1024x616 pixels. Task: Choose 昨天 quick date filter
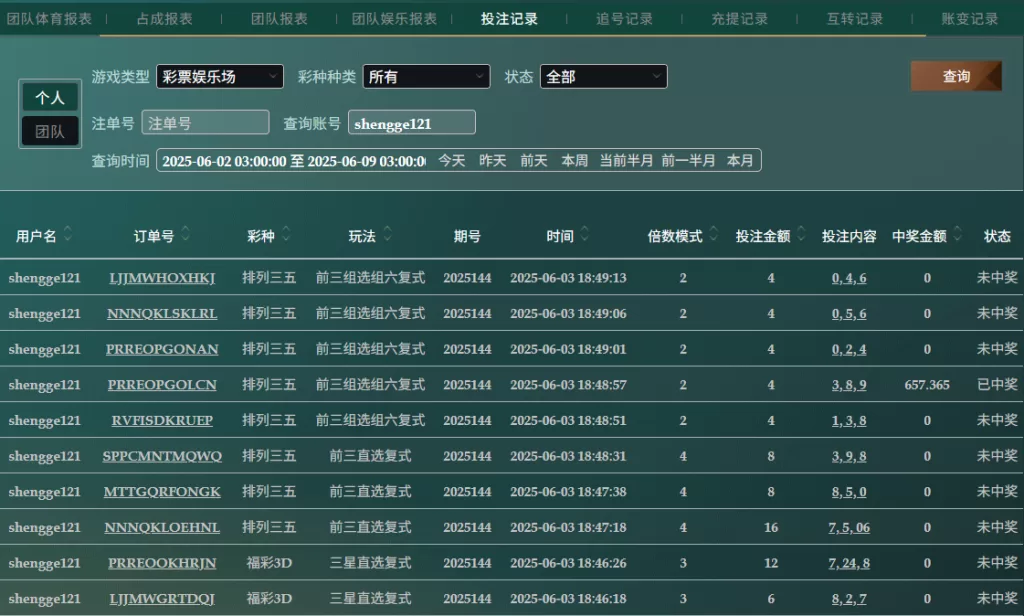click(x=493, y=160)
